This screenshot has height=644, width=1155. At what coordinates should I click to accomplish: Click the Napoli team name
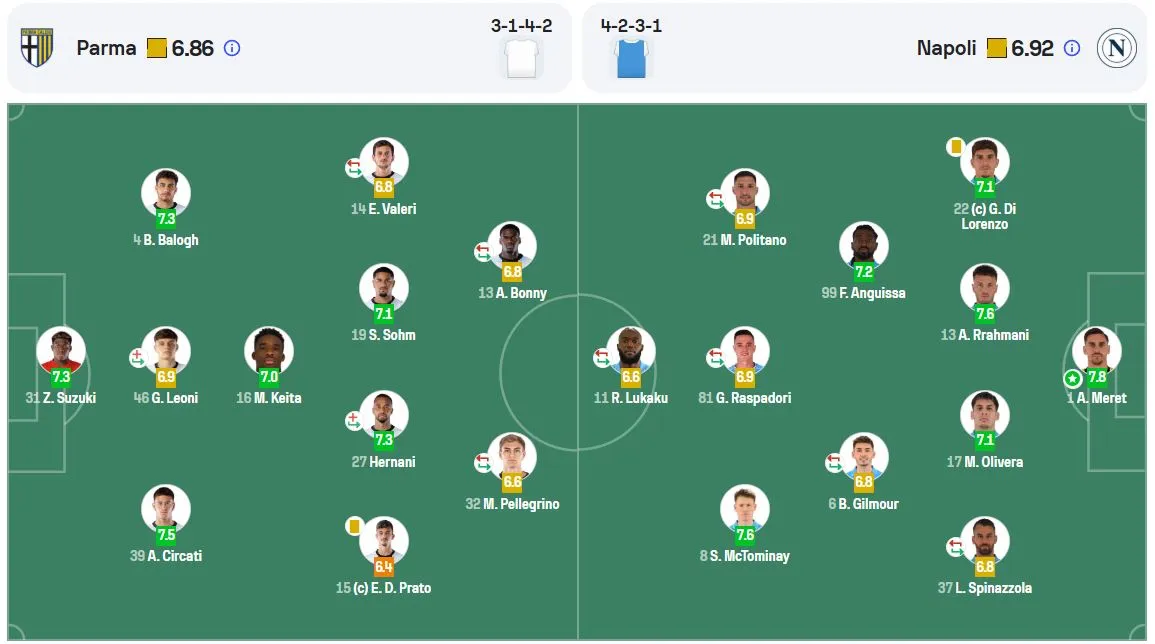[946, 48]
